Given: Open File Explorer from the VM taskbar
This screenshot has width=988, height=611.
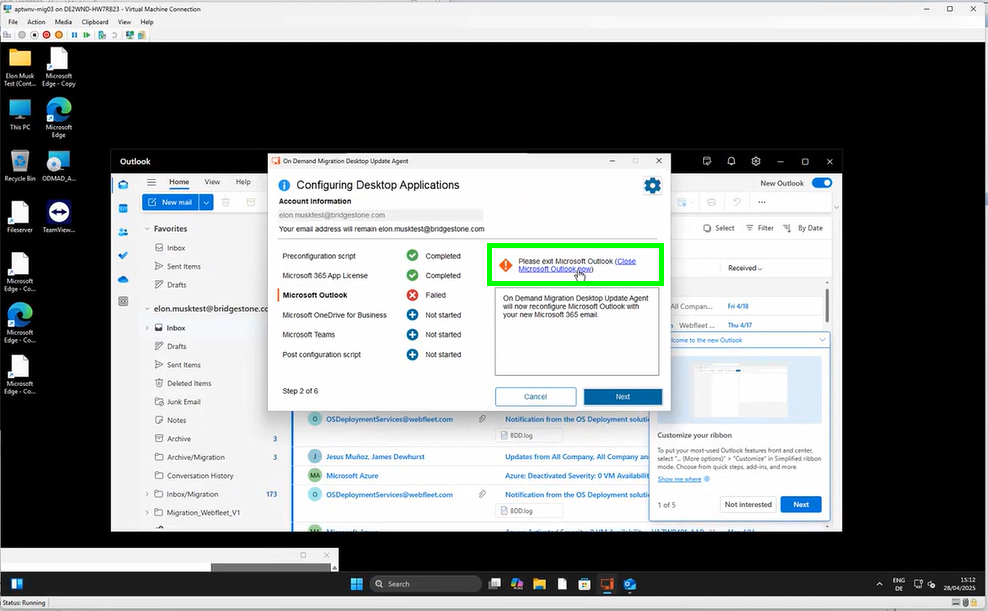Looking at the screenshot, I should 539,584.
